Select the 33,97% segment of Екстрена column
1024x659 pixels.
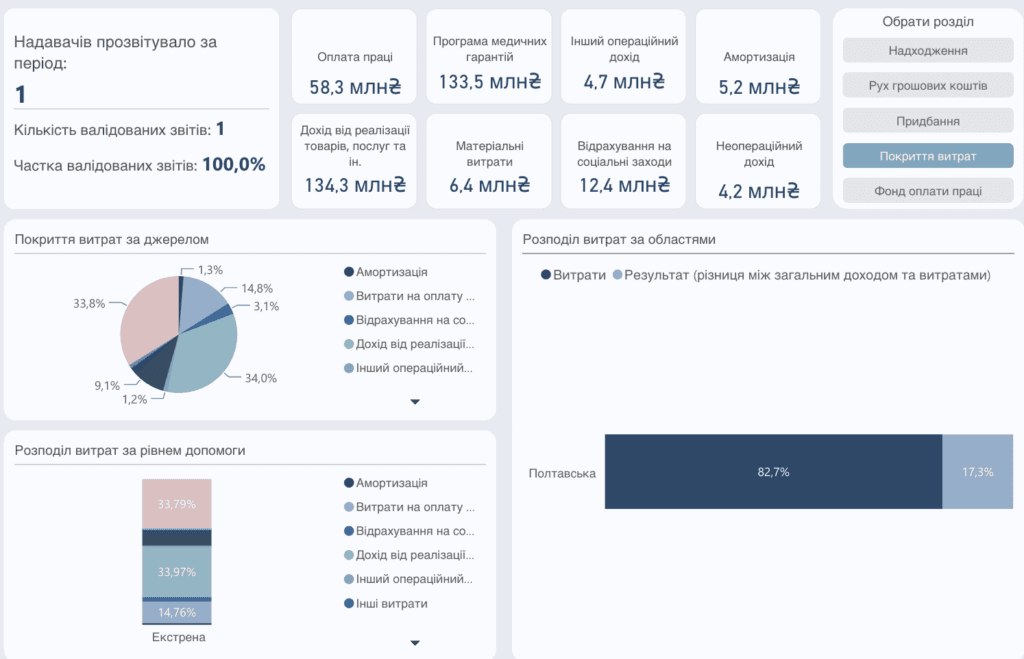tap(177, 571)
